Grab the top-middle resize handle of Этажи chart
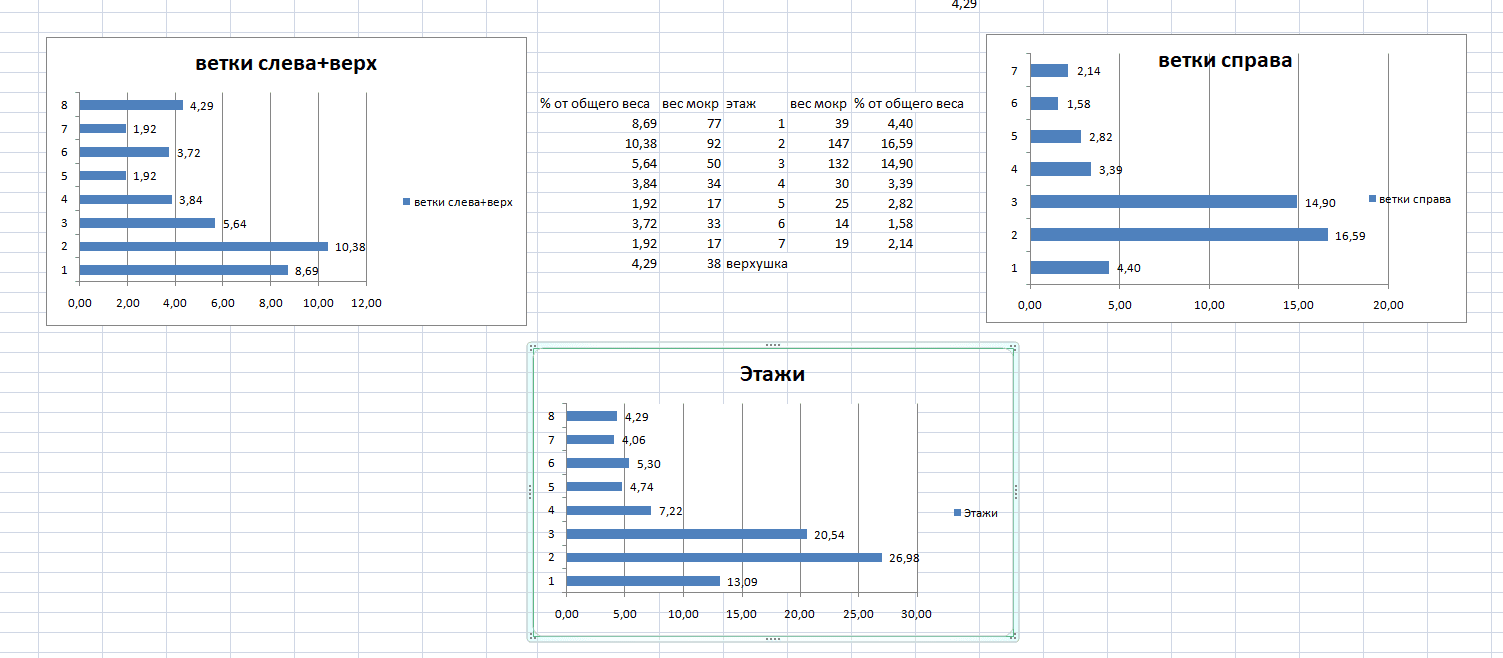This screenshot has height=658, width=1503. coord(772,344)
